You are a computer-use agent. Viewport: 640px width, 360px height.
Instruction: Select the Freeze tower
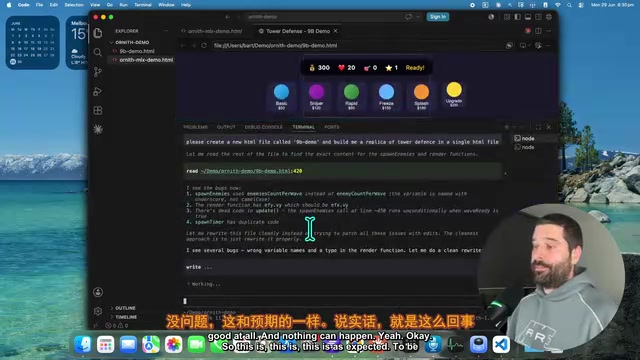tap(387, 96)
